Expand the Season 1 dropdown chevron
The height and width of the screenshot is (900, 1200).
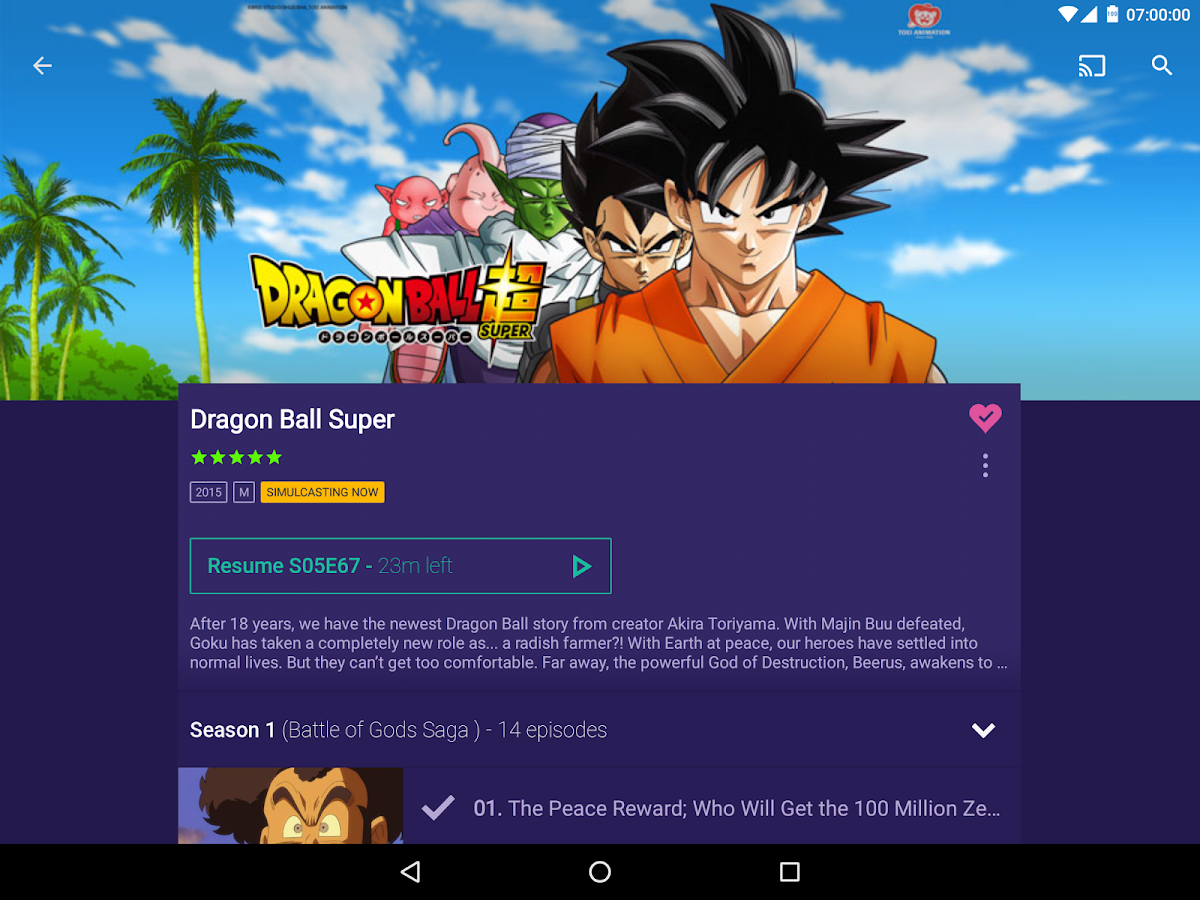tap(984, 730)
